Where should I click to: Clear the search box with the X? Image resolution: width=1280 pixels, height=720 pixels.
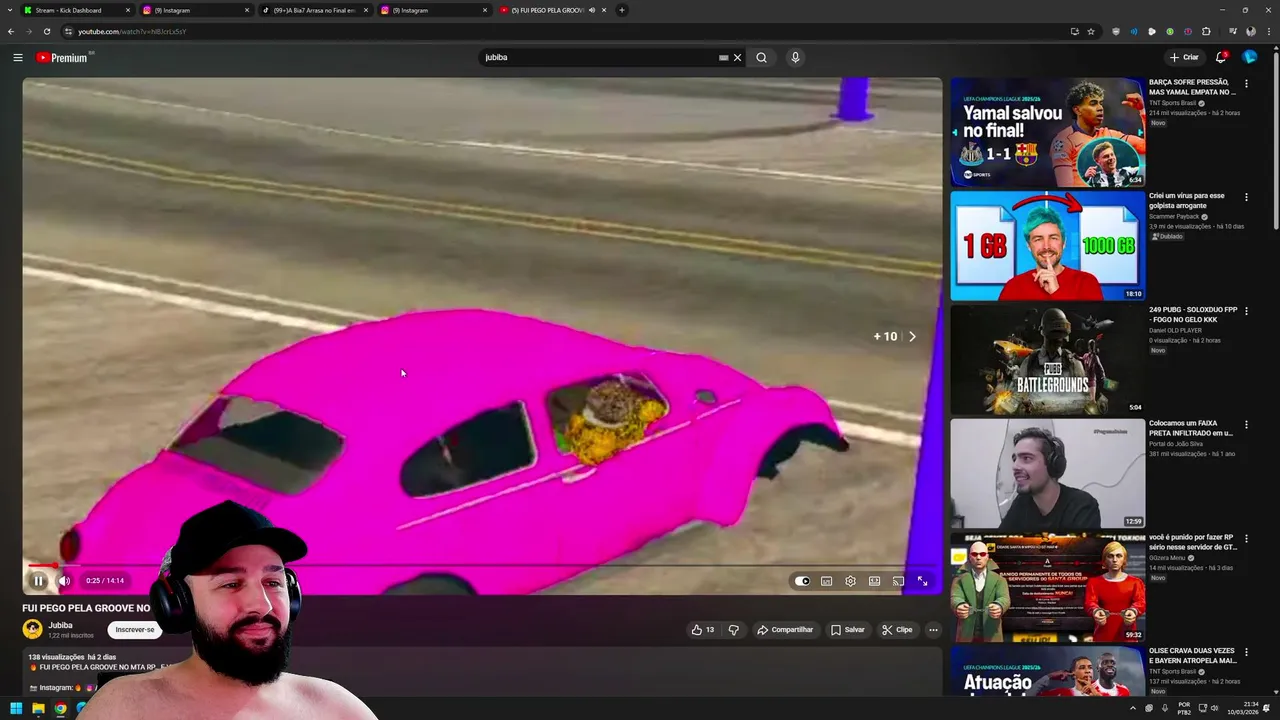point(738,57)
